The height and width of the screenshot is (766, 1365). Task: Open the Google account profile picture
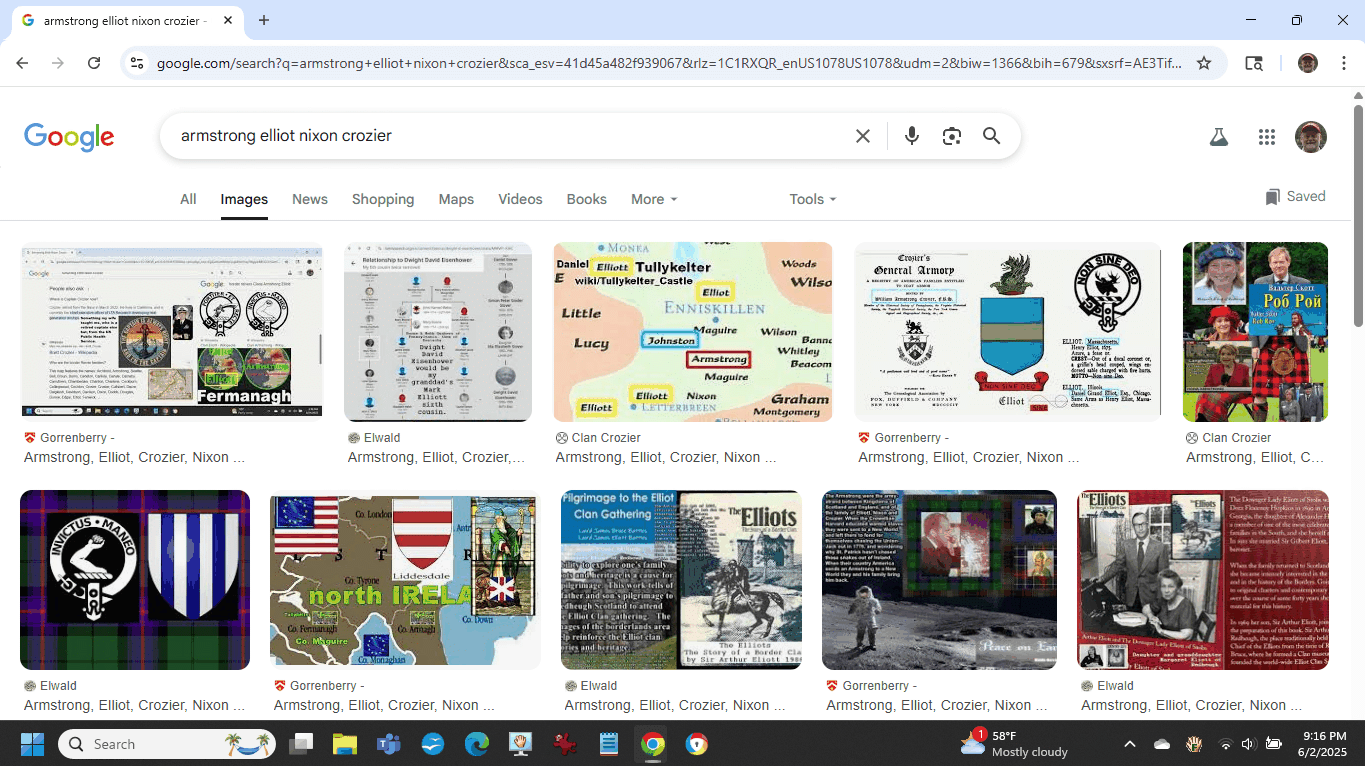[1310, 137]
